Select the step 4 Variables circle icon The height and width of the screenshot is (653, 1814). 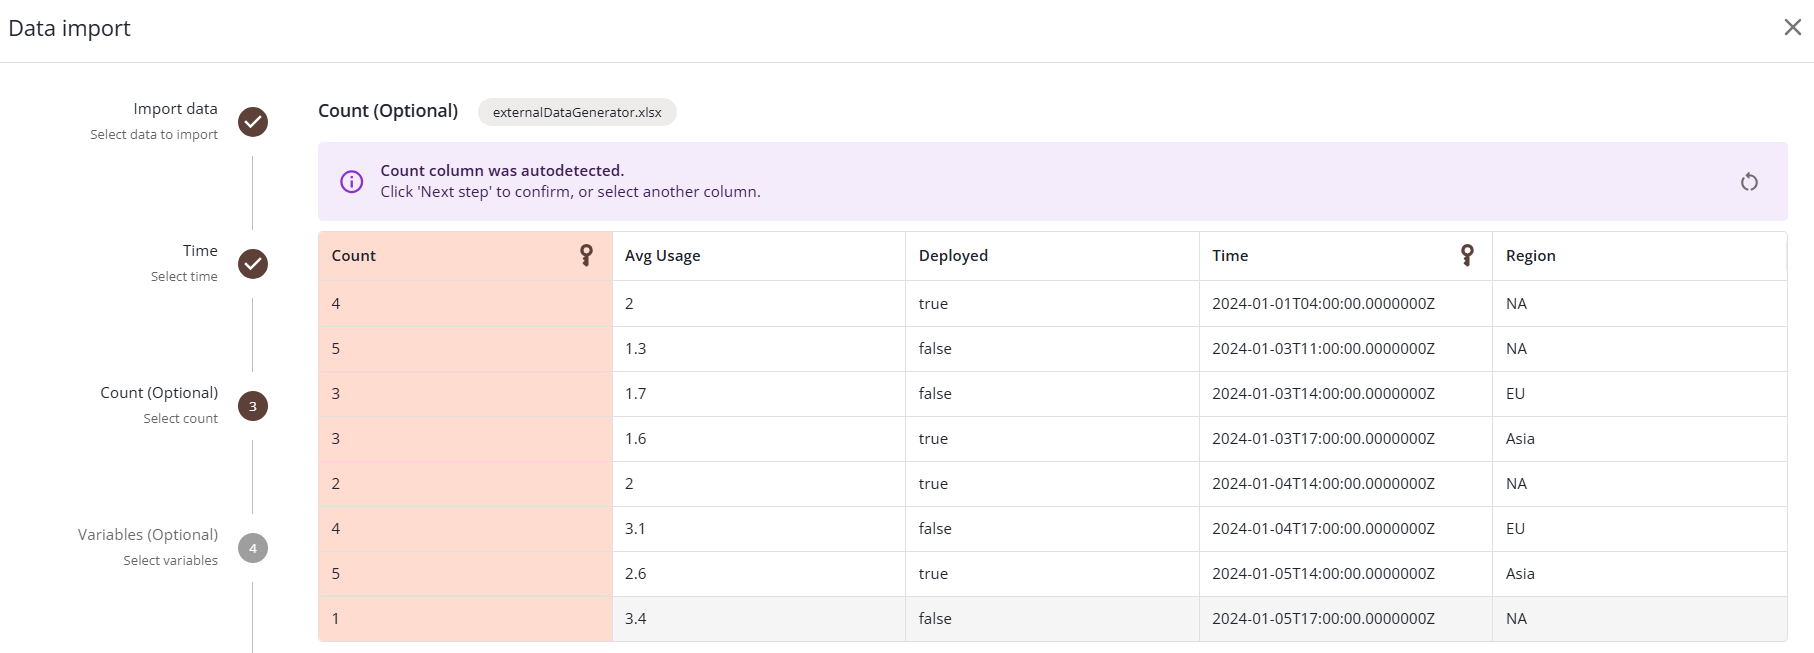253,548
